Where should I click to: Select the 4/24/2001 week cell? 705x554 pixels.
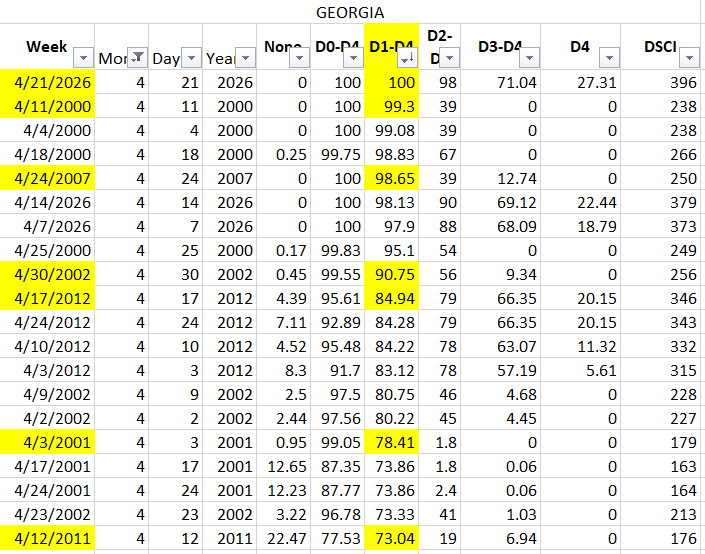[47, 490]
